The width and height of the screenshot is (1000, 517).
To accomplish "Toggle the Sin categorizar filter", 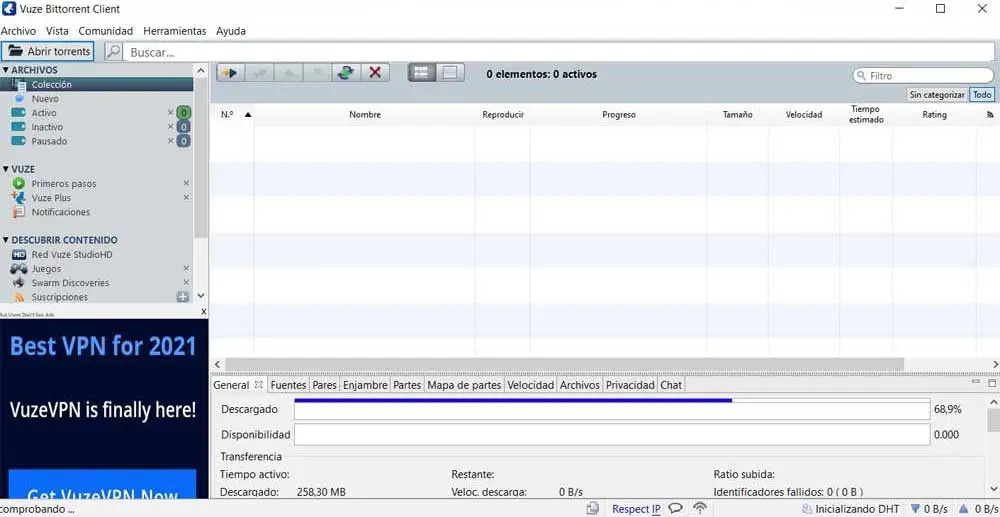I will 937,95.
